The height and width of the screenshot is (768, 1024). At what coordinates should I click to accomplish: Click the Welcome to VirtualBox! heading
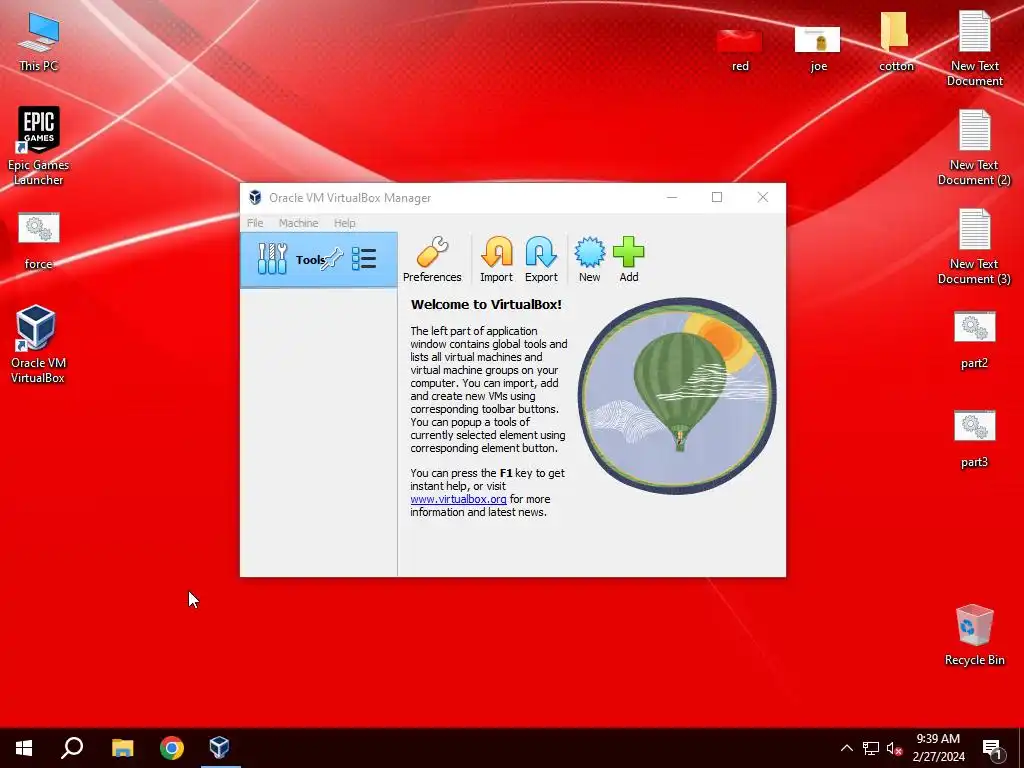click(486, 304)
